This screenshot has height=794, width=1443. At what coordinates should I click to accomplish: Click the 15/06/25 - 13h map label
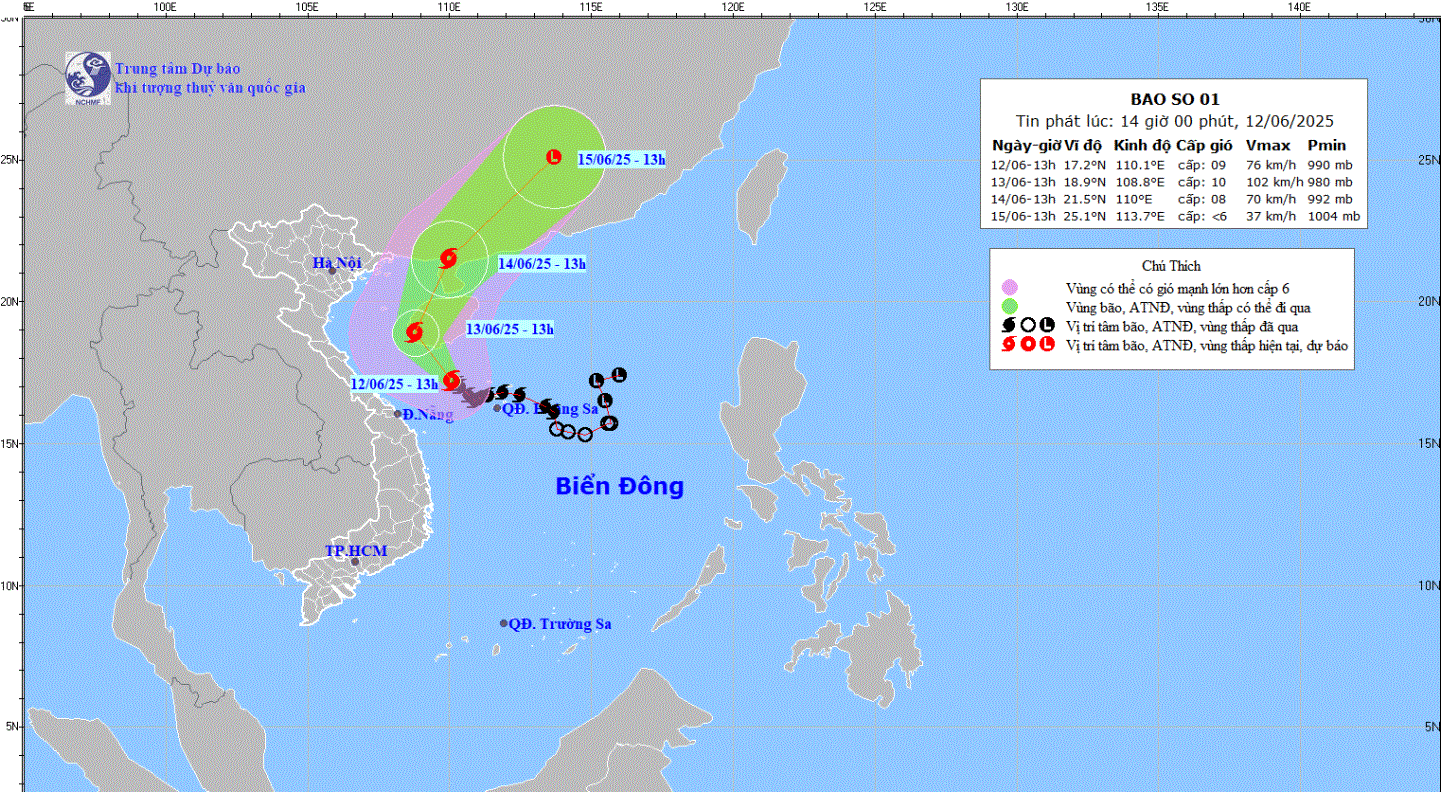(x=622, y=158)
